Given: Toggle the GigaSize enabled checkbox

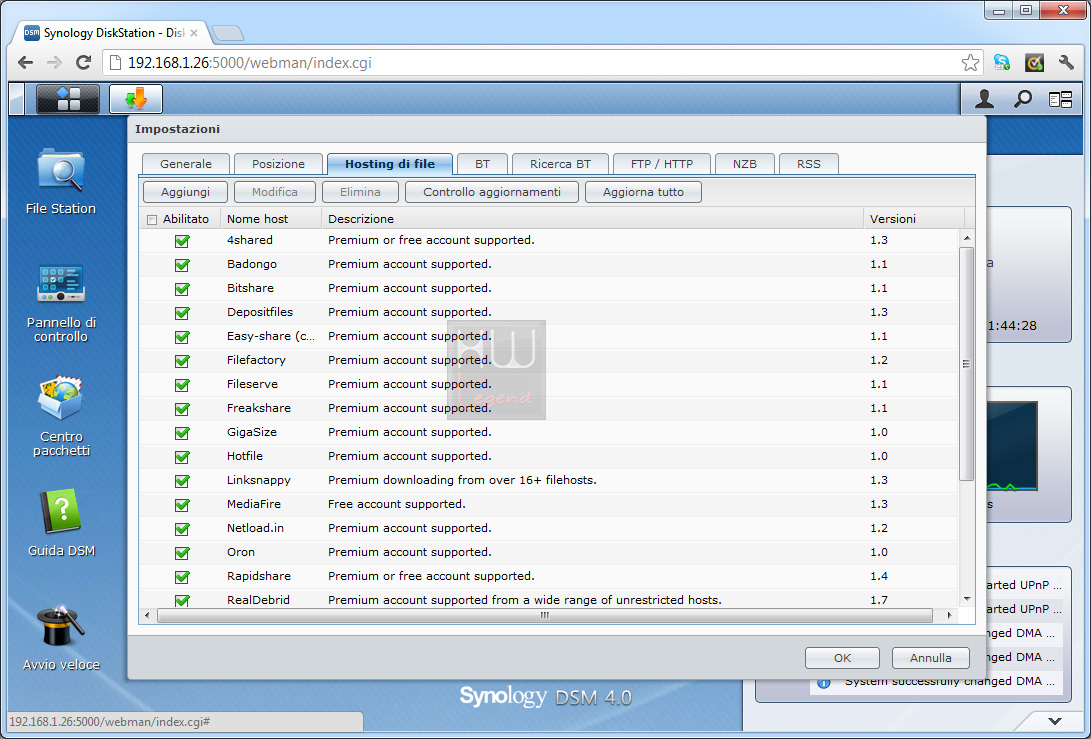Looking at the screenshot, I should pyautogui.click(x=182, y=433).
